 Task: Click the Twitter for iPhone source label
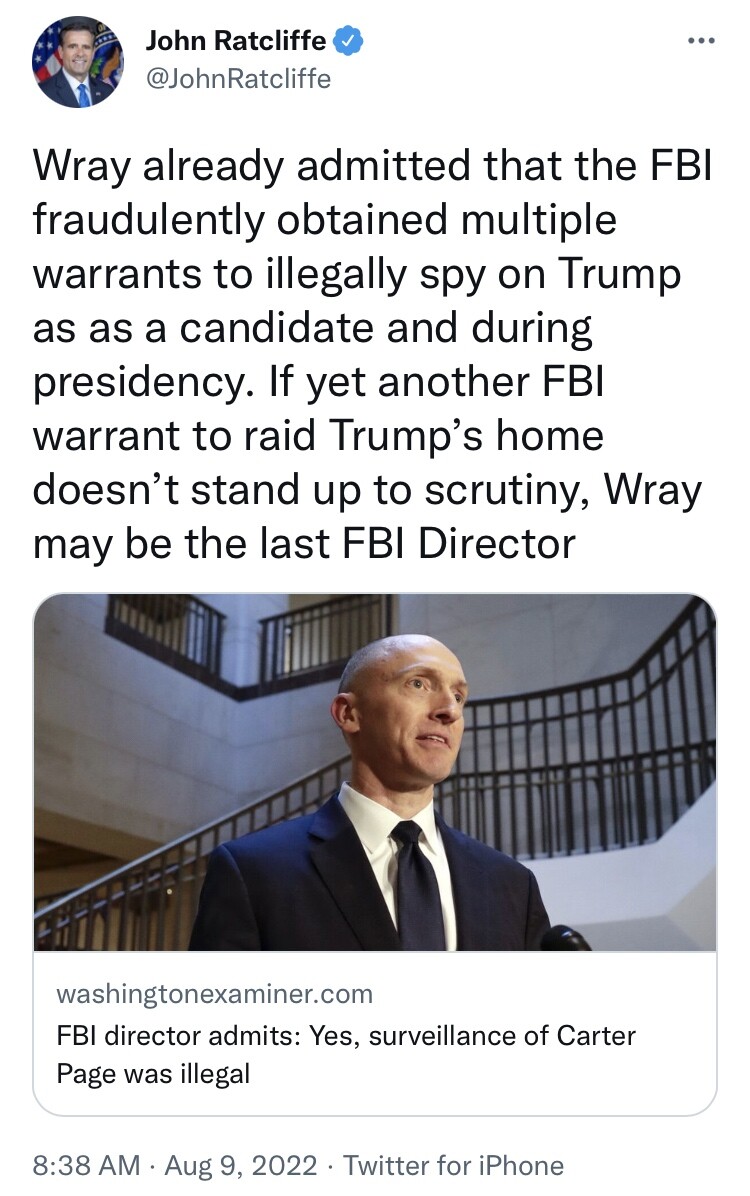[x=453, y=1165]
